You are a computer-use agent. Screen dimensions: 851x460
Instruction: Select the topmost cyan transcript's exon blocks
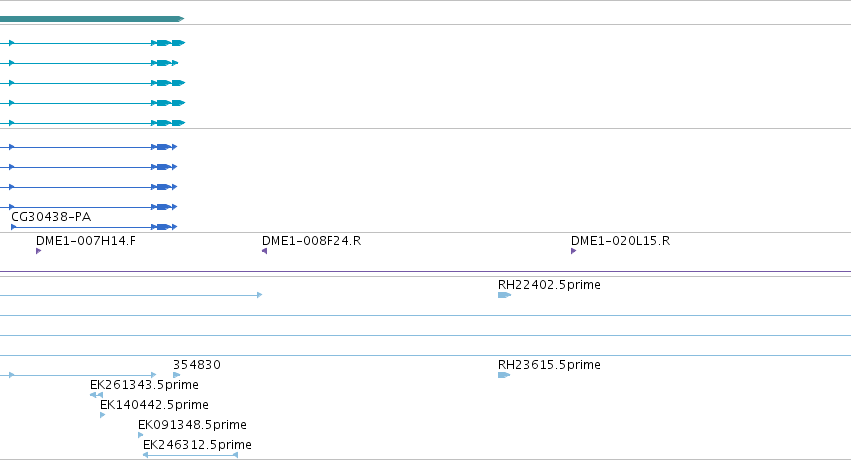click(171, 43)
